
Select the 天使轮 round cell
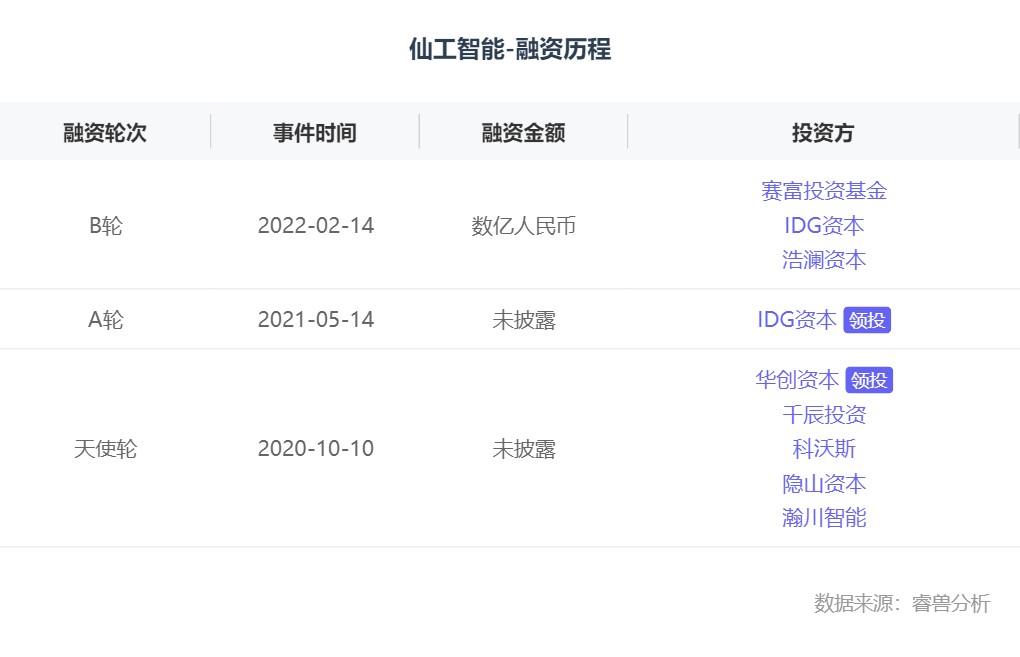point(105,449)
